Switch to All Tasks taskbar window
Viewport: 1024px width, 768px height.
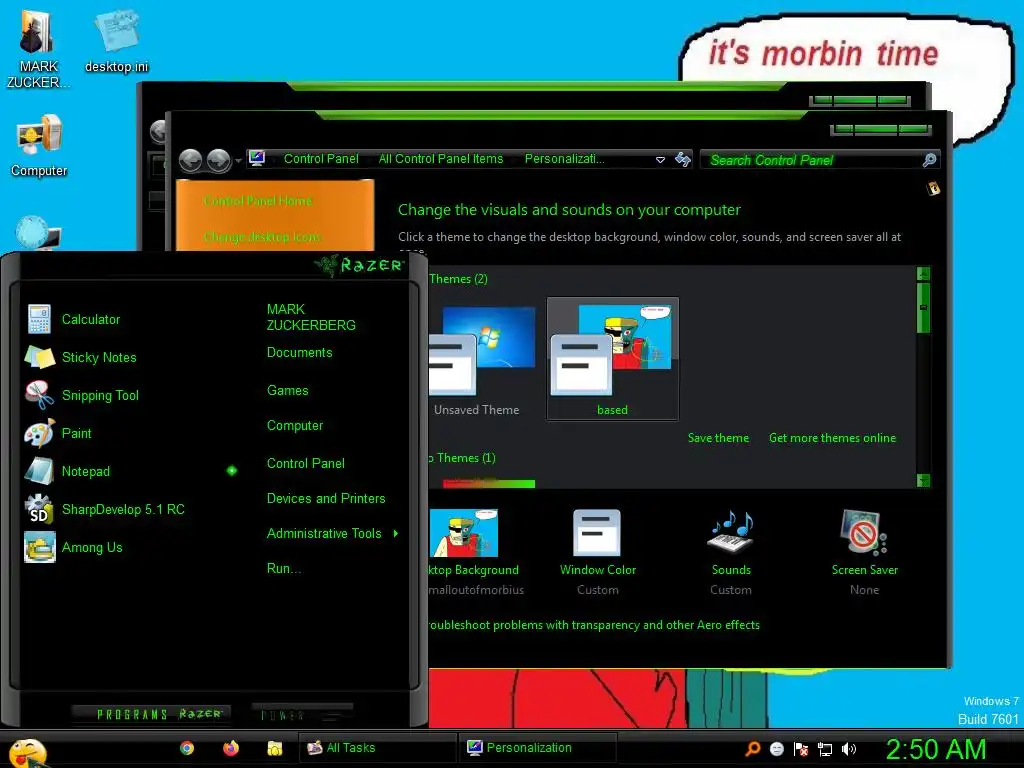pos(377,748)
